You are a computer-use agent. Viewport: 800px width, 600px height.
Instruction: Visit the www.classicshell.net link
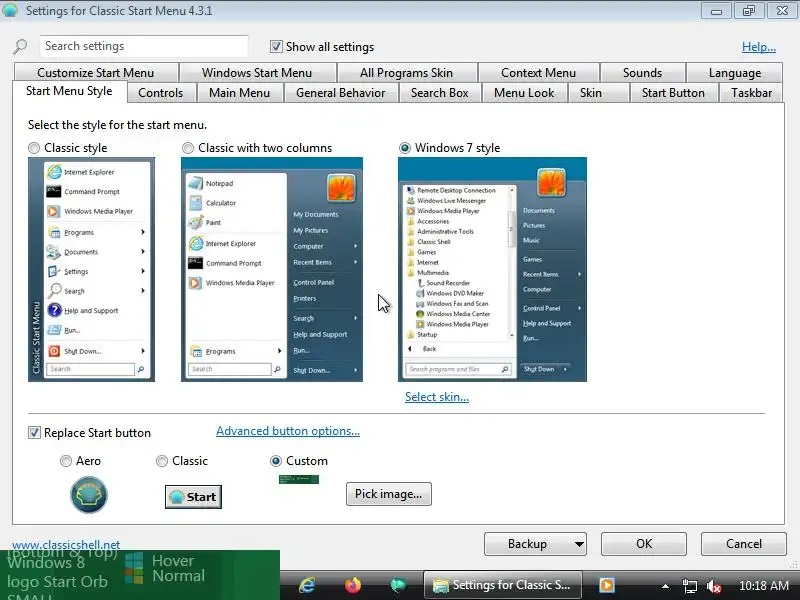tap(66, 544)
